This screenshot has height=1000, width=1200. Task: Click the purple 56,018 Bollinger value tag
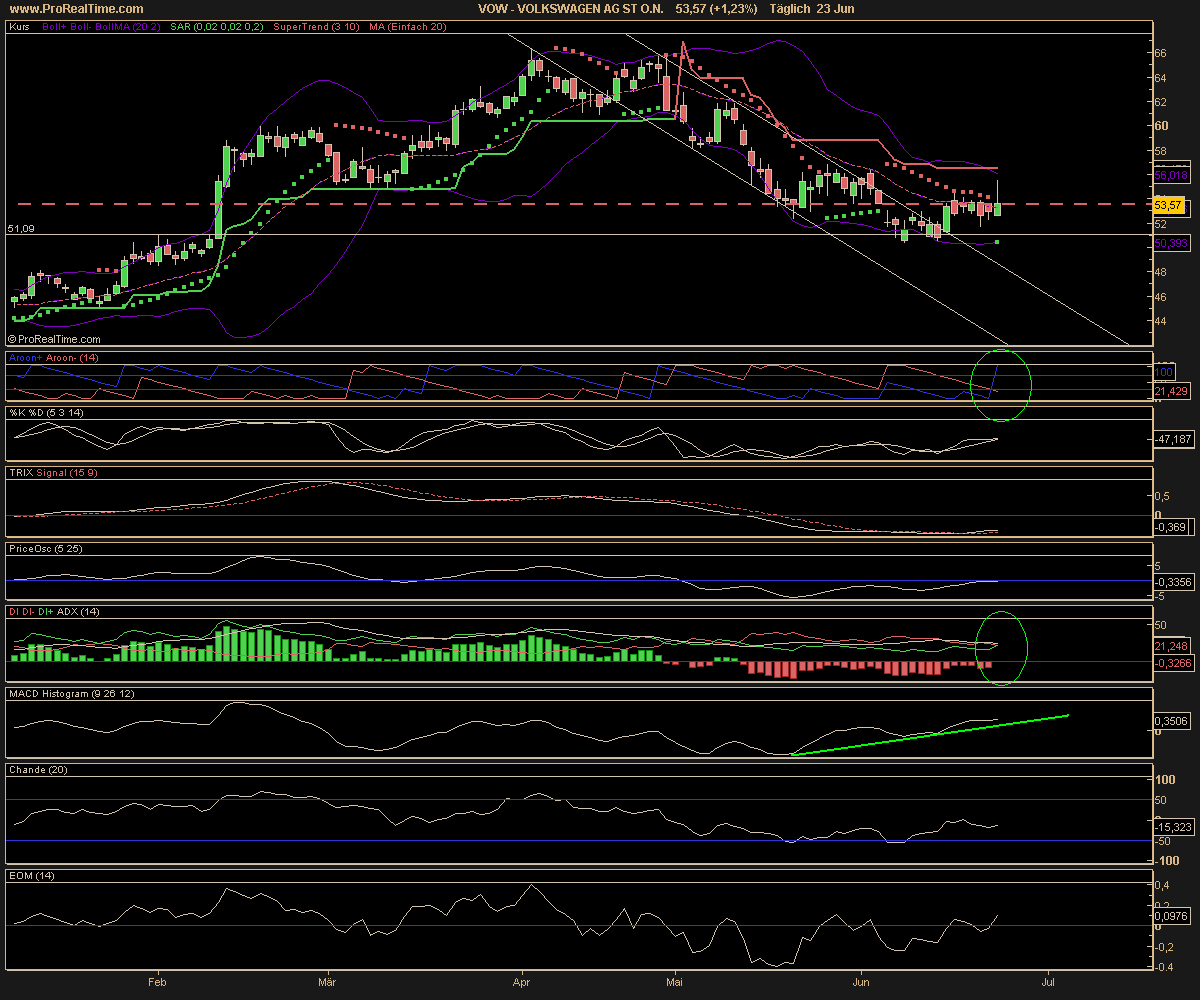pyautogui.click(x=1170, y=175)
